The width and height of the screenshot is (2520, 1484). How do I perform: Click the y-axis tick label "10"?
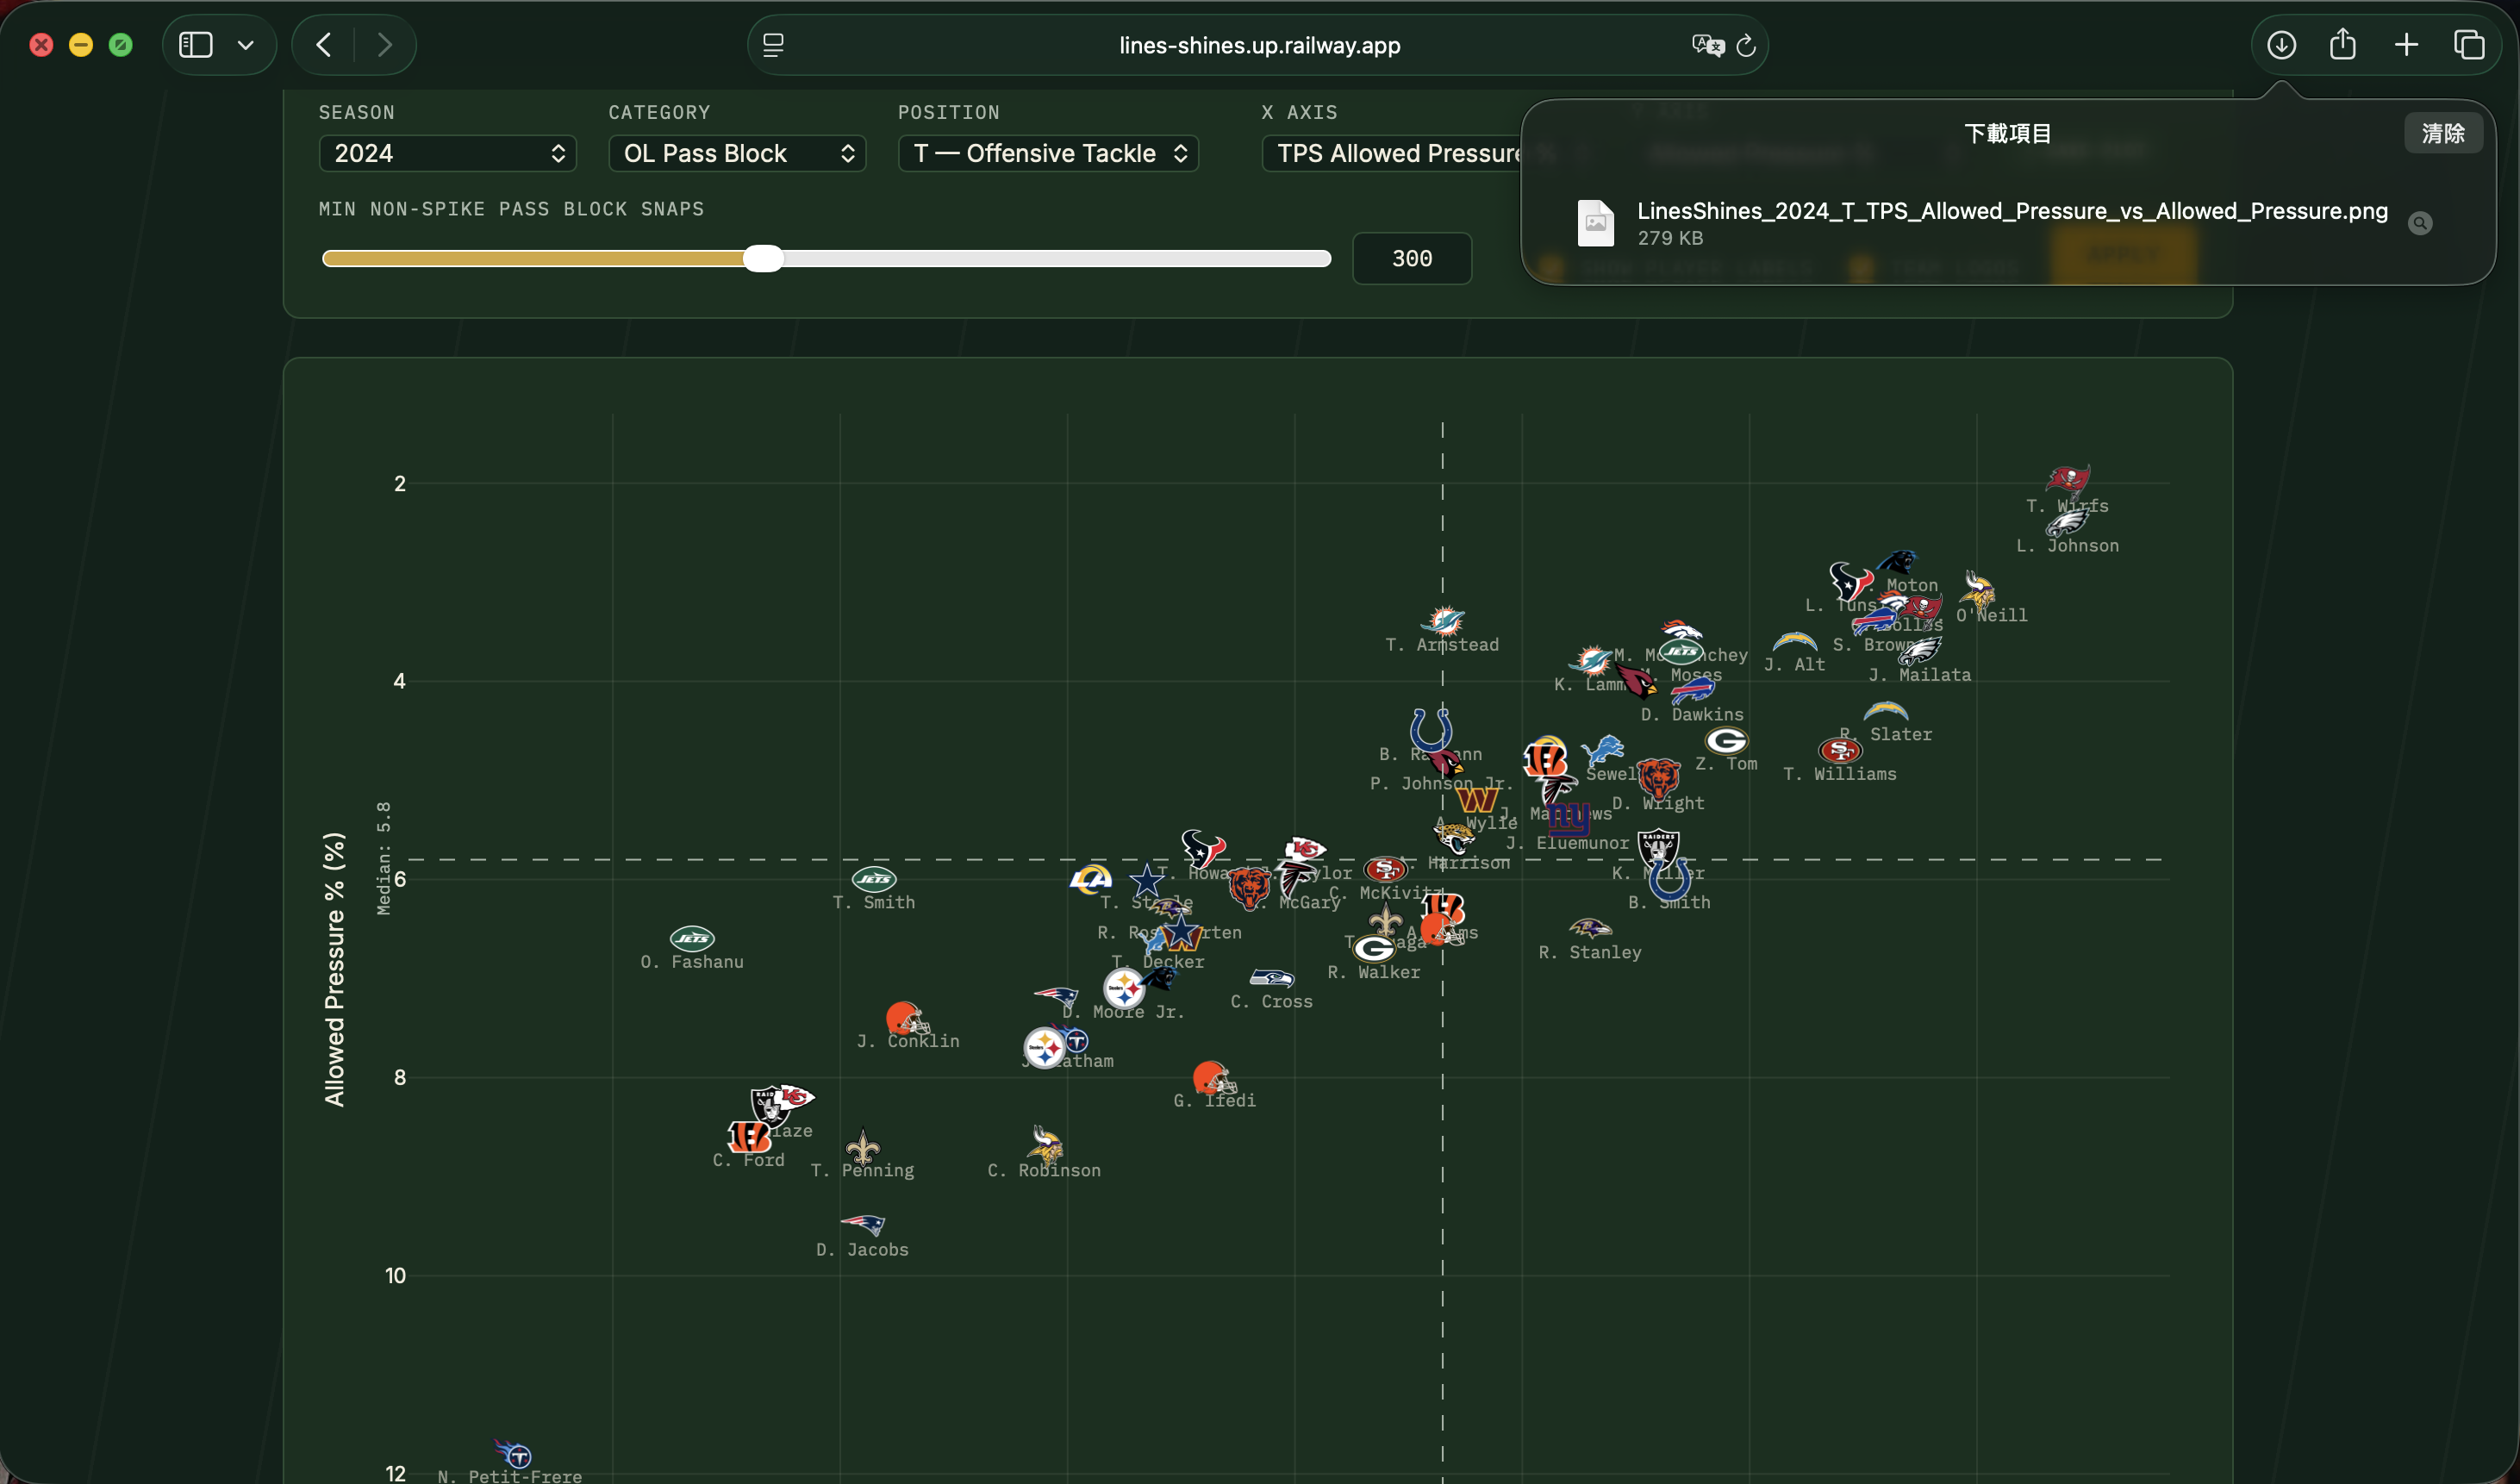[x=395, y=1275]
